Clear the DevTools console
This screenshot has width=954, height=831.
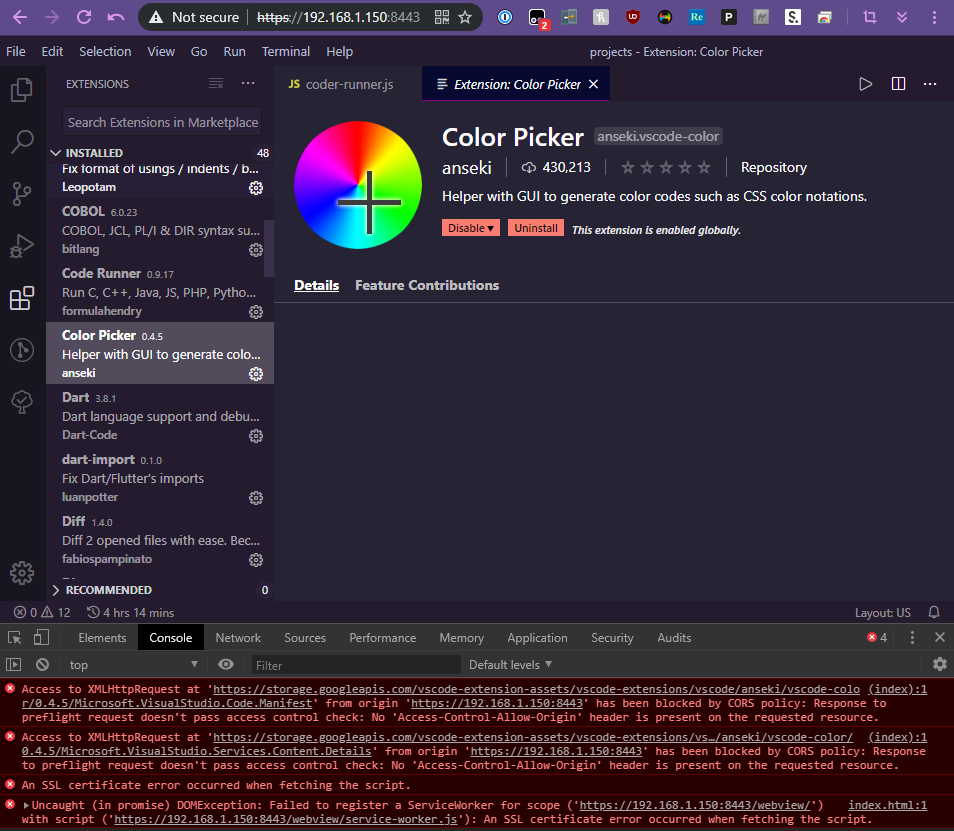tap(42, 664)
